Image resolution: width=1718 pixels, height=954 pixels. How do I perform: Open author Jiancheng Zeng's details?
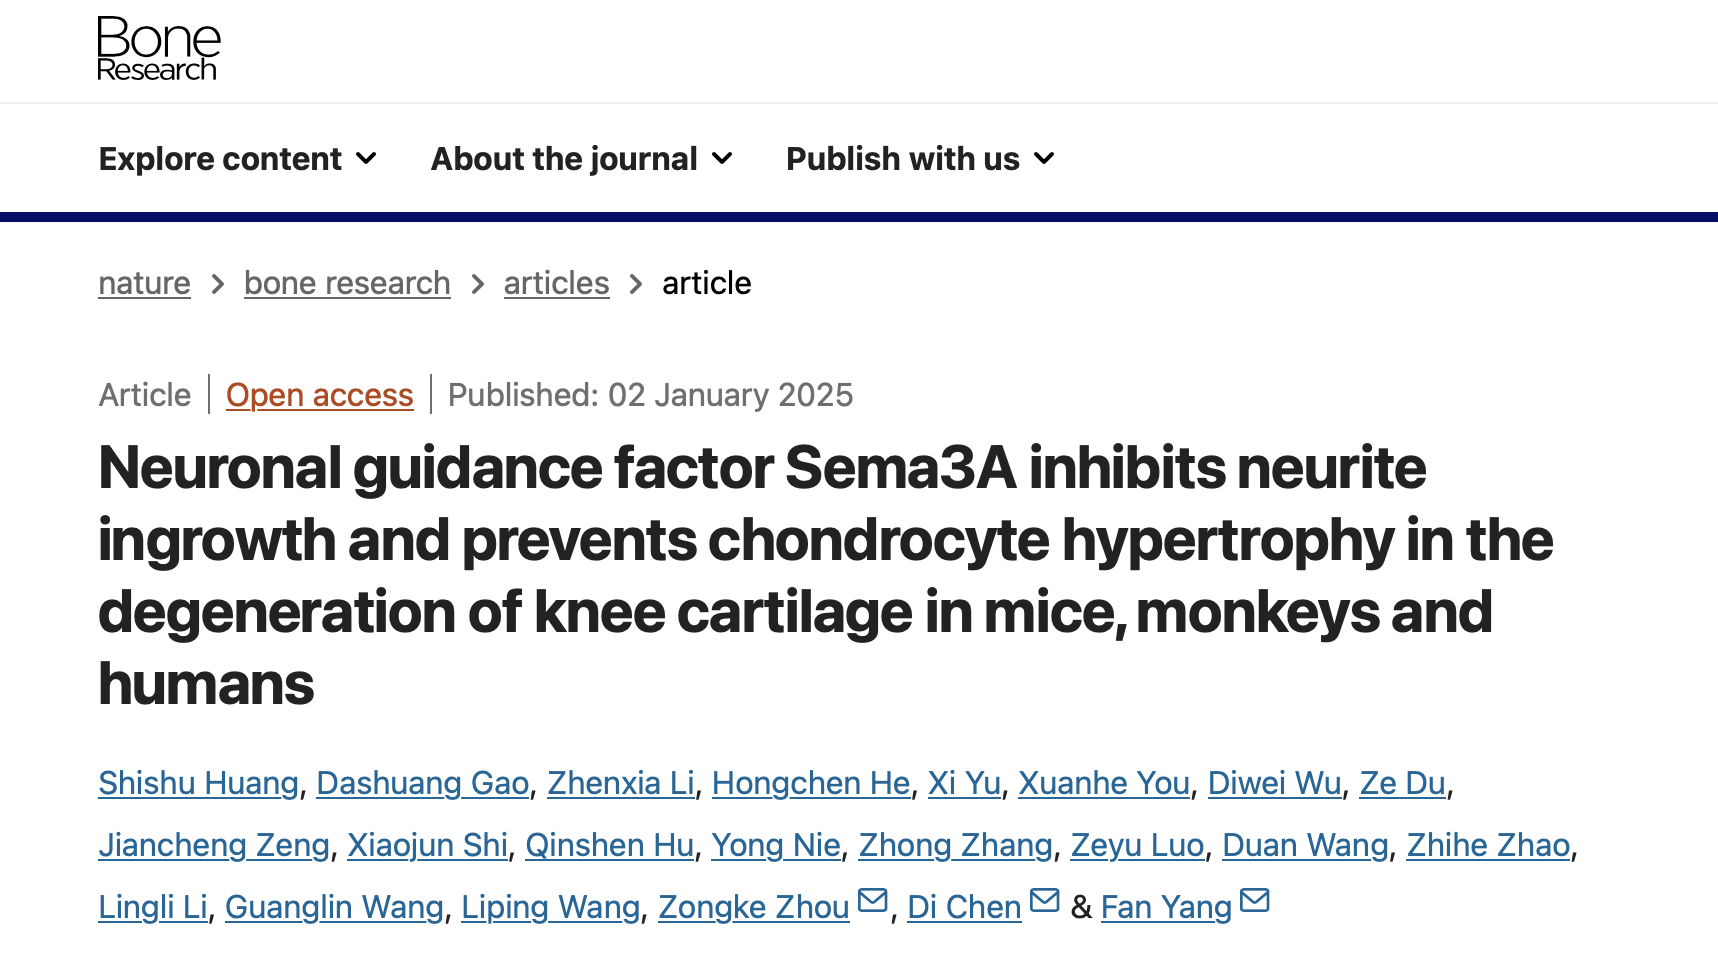click(214, 846)
